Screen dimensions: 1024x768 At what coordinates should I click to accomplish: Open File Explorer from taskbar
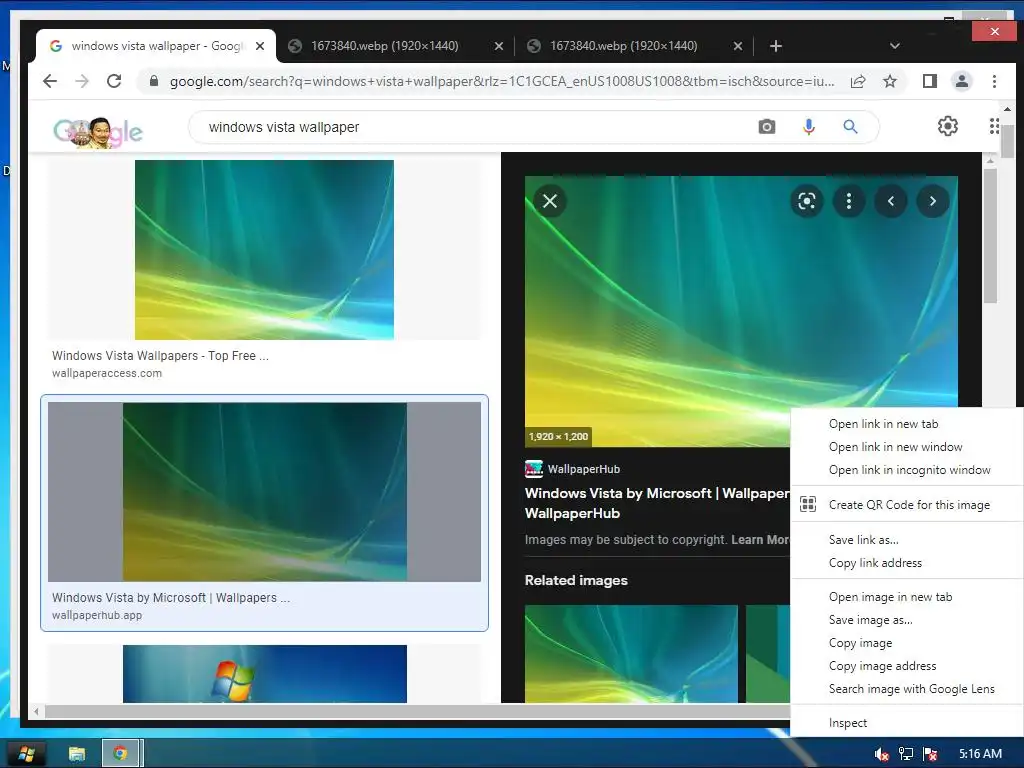77,754
